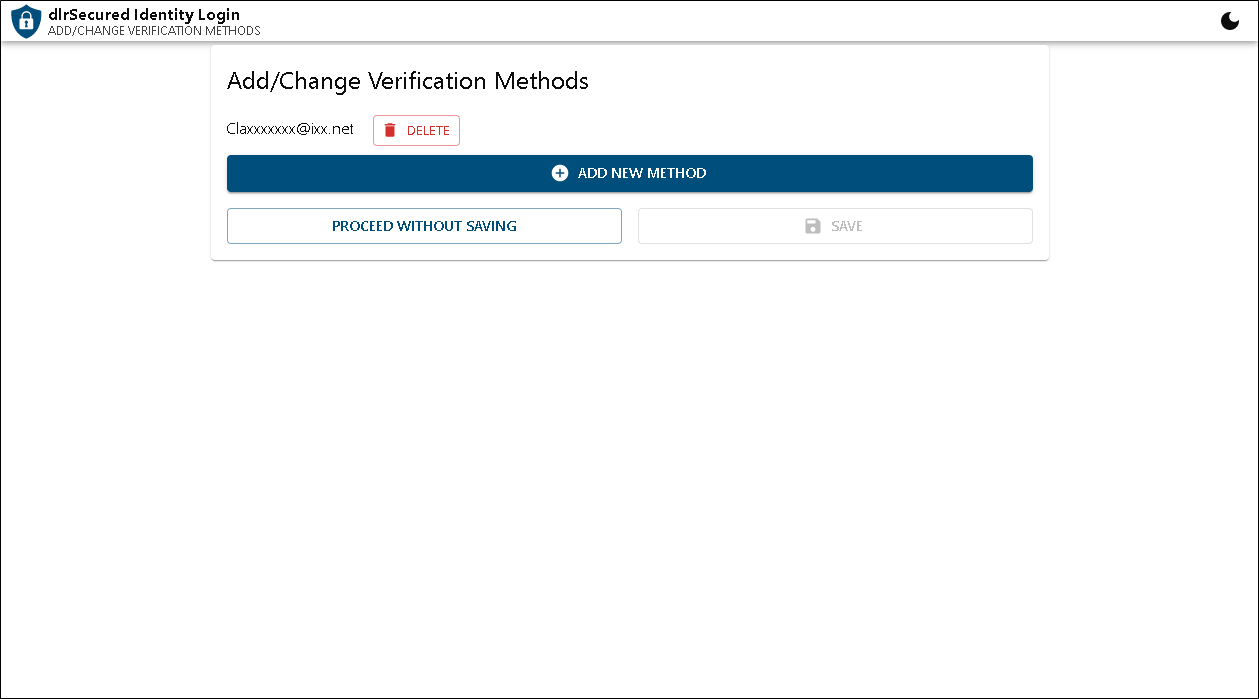Click the red DELETE text label
This screenshot has width=1259, height=699.
(x=428, y=131)
